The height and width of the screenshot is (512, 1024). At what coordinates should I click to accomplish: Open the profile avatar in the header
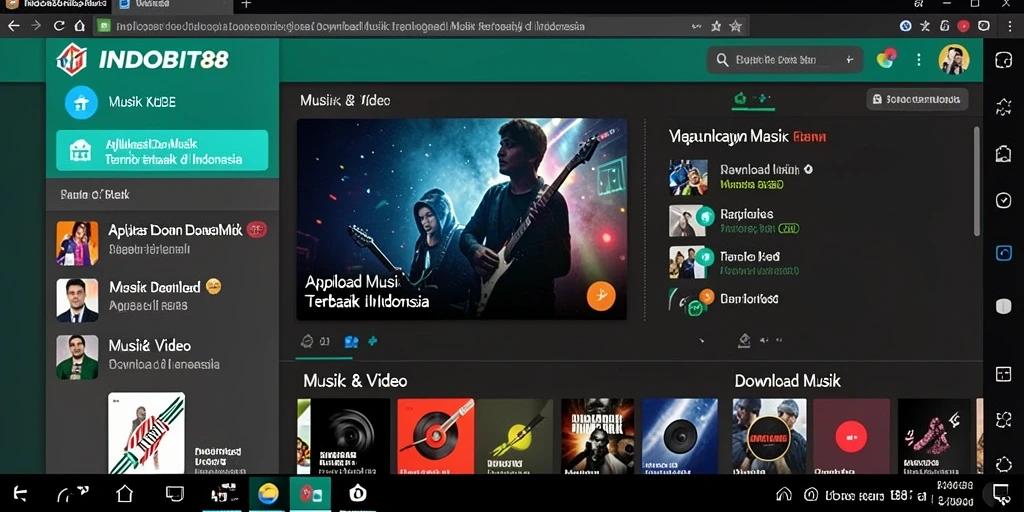(x=953, y=59)
